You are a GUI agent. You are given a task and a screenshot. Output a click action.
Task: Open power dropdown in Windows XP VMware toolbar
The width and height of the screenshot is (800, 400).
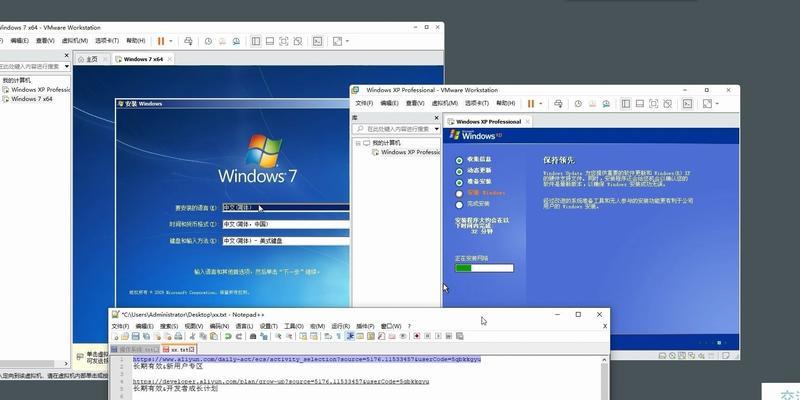[x=540, y=104]
